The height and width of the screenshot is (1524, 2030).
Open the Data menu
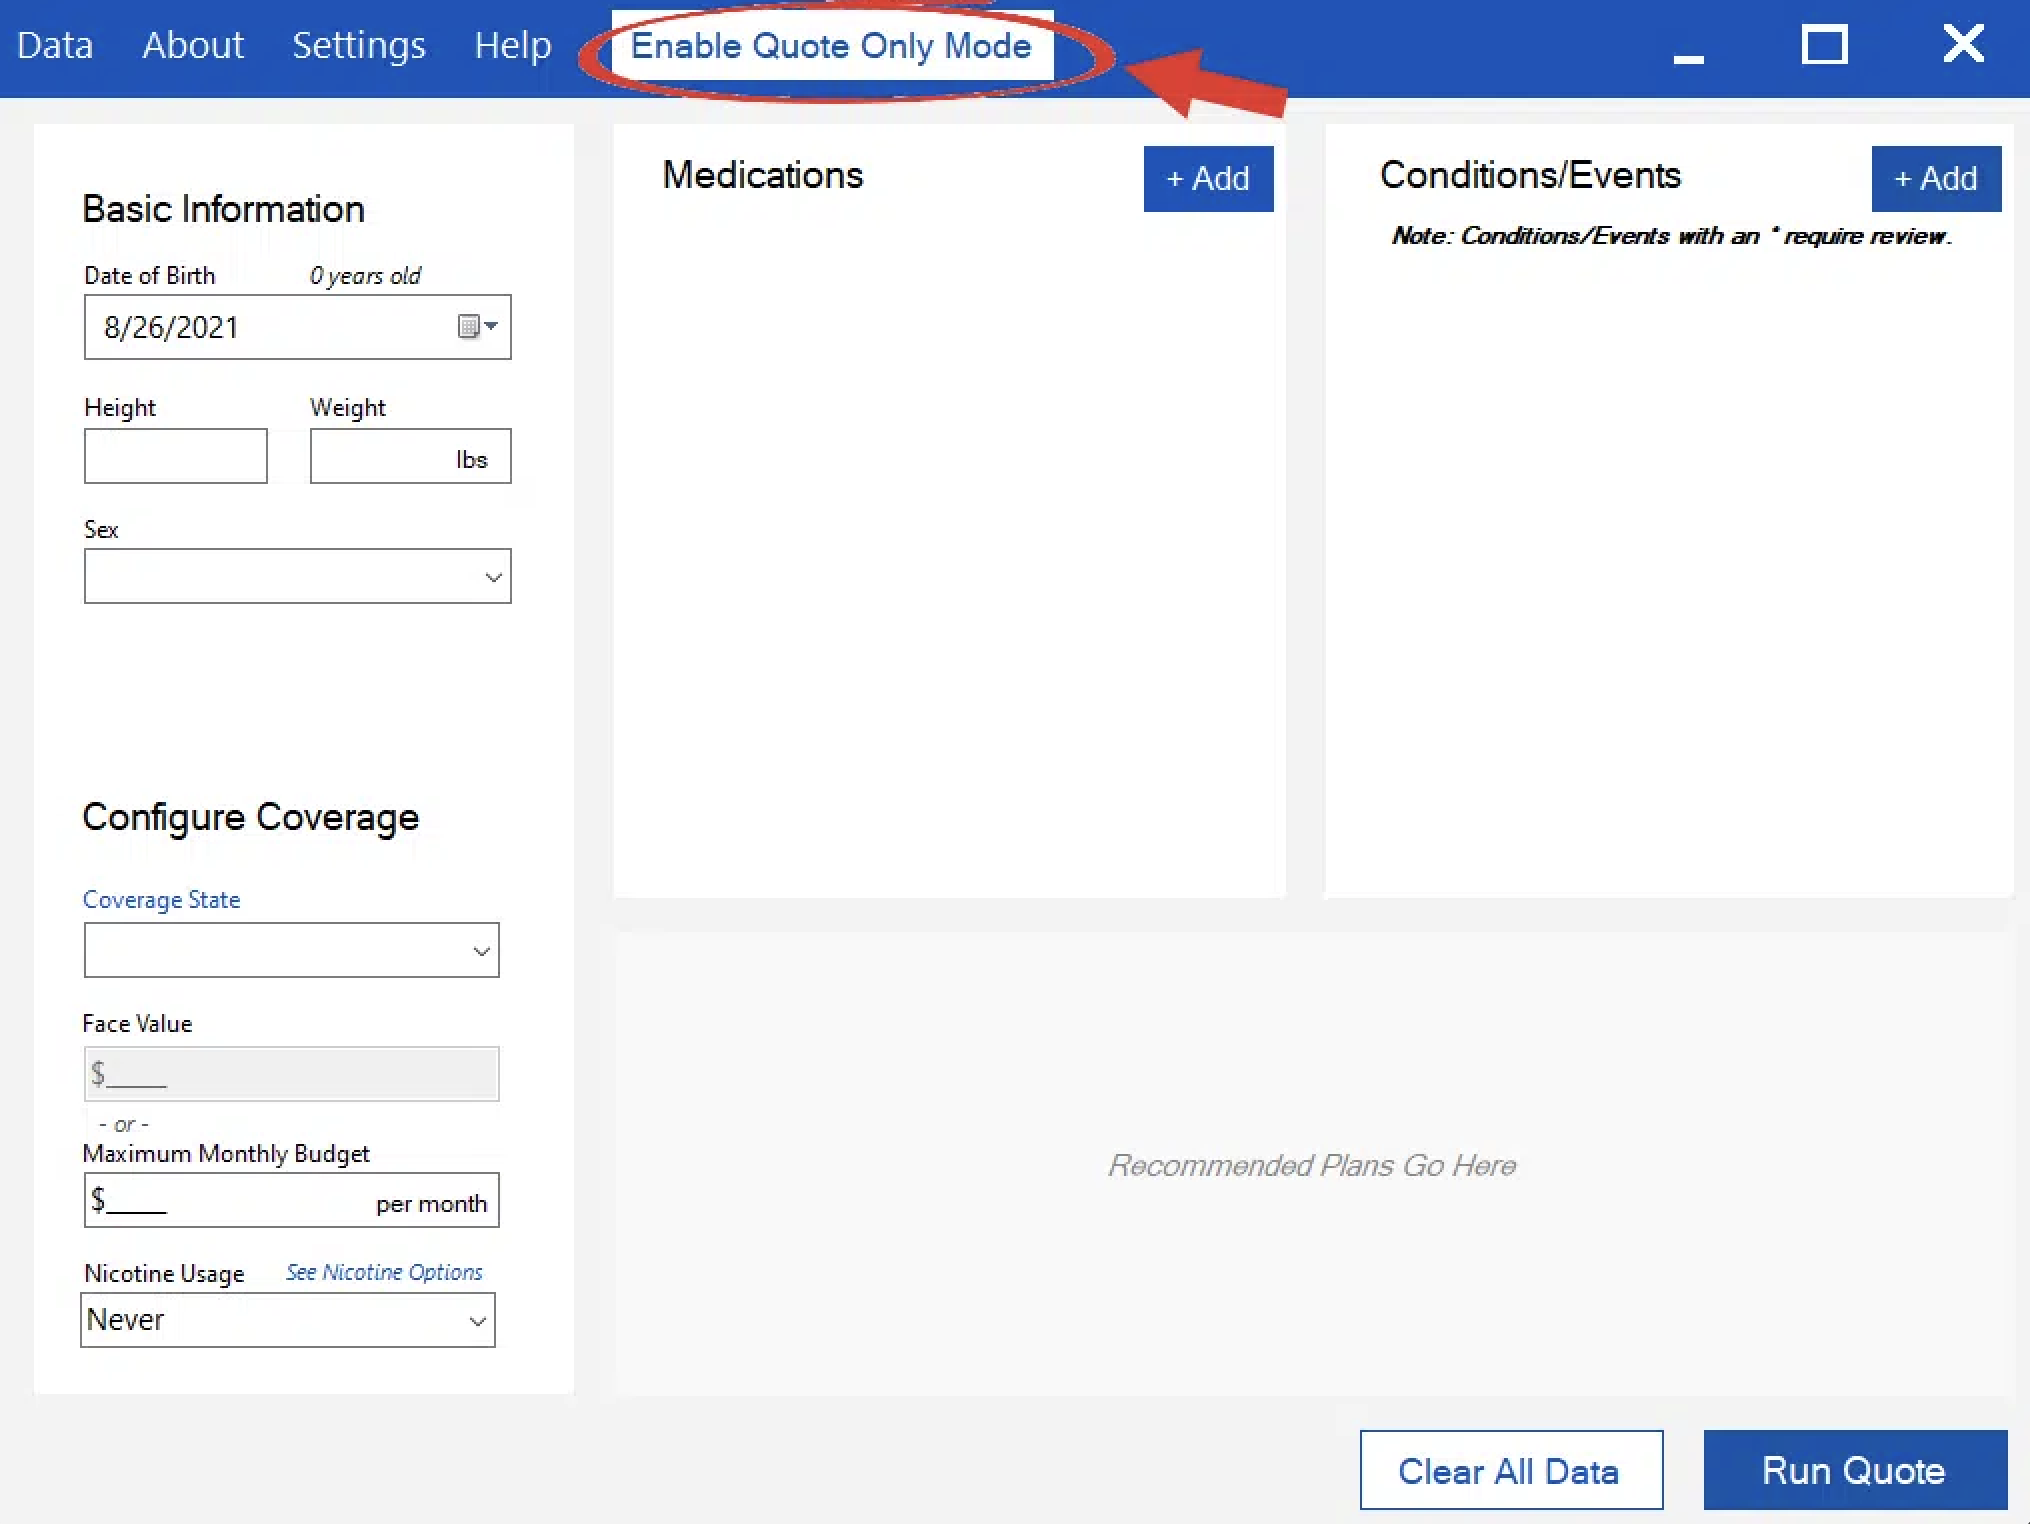coord(55,46)
